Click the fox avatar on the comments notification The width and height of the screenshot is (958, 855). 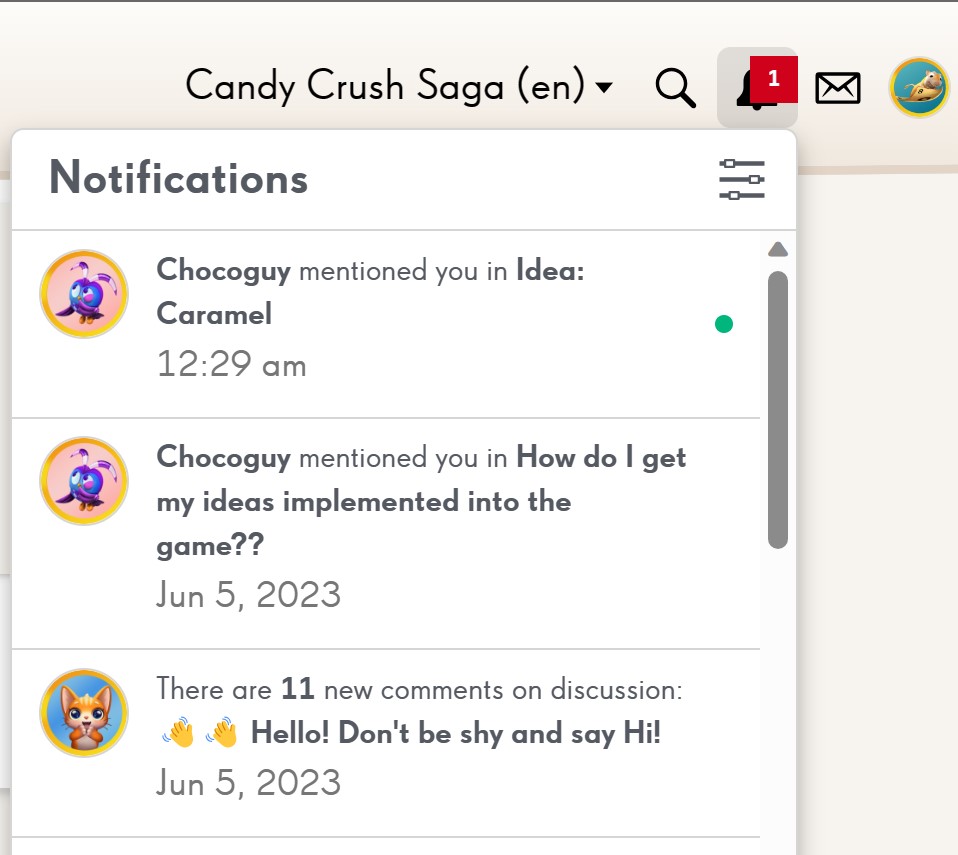click(84, 713)
